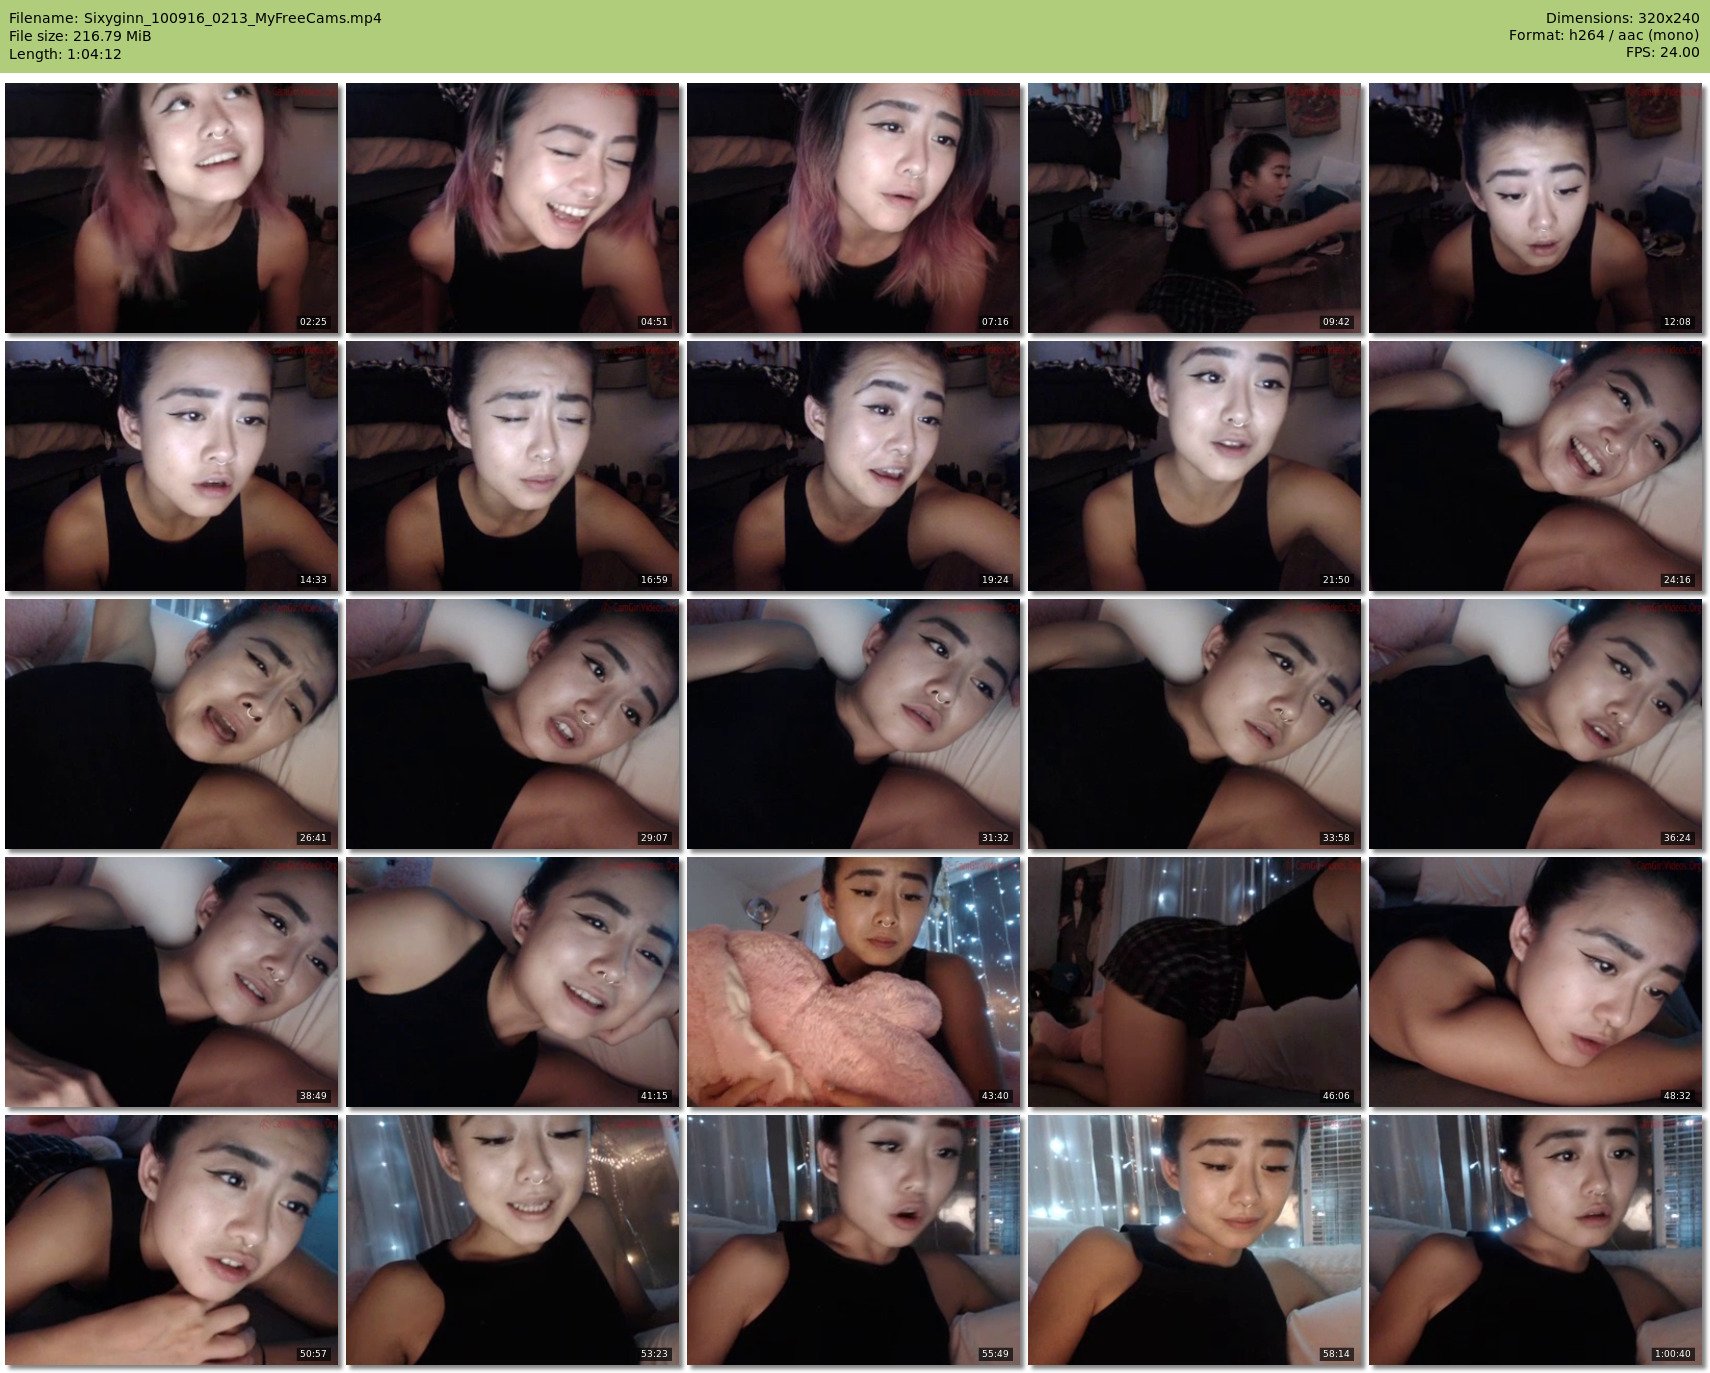Click the 09:42 frame thumbnail

click(1194, 208)
